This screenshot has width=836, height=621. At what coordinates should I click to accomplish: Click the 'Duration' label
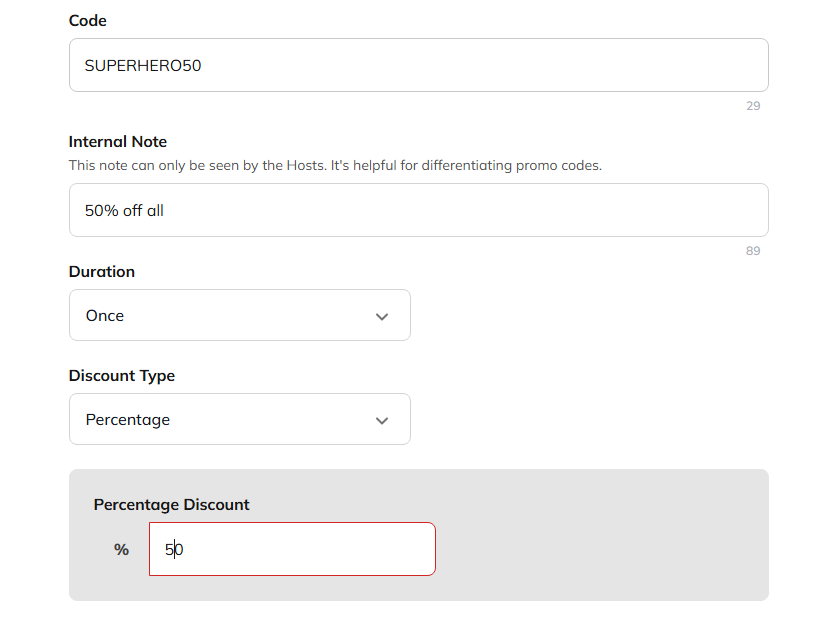[102, 272]
